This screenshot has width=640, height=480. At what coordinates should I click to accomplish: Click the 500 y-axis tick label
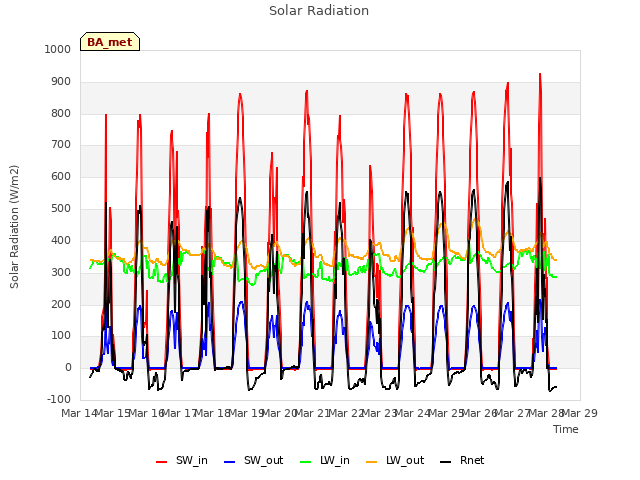[60, 209]
